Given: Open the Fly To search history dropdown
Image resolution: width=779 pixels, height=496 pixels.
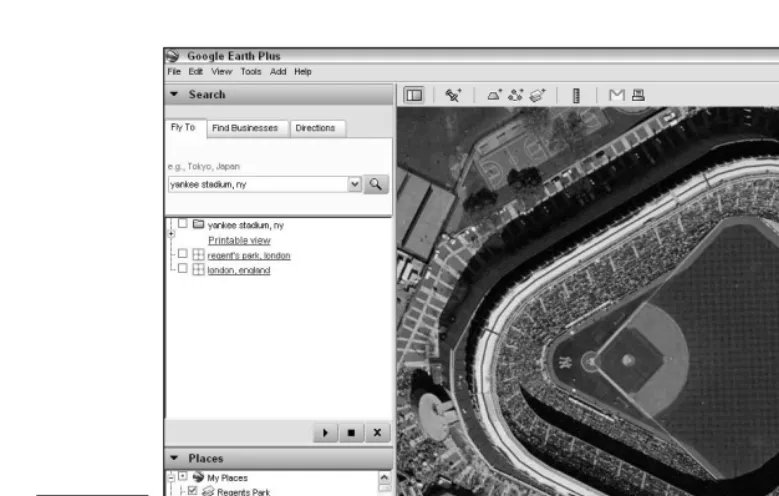Looking at the screenshot, I should tap(354, 184).
